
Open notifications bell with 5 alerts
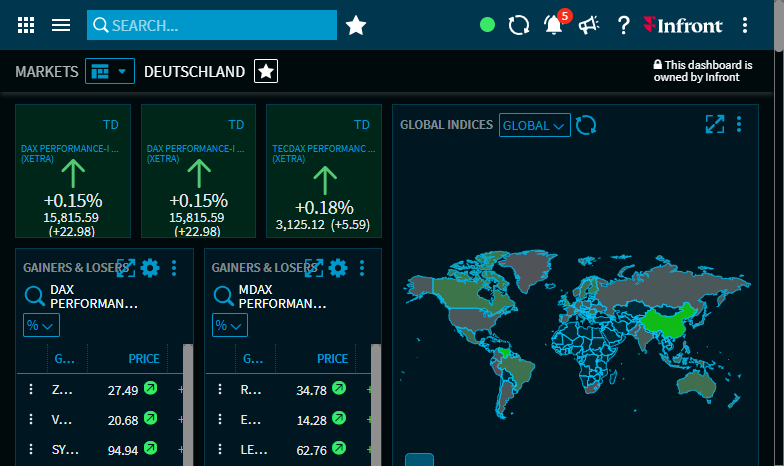click(554, 25)
